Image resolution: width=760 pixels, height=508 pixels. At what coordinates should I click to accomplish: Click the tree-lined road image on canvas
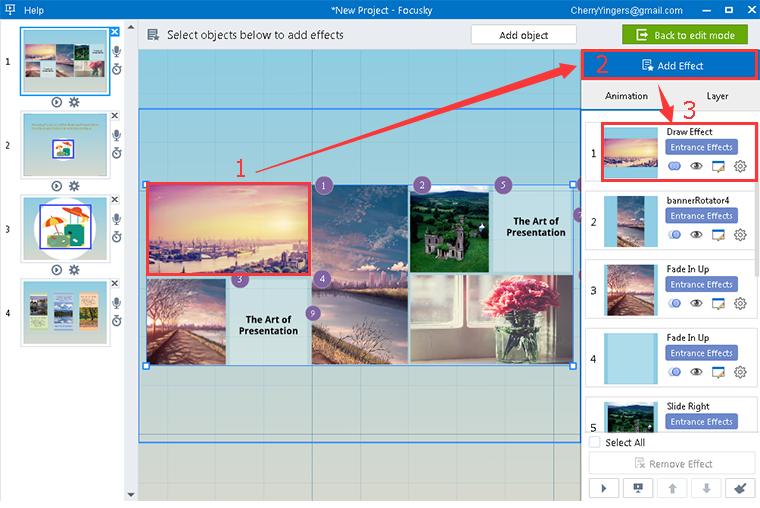coord(186,321)
